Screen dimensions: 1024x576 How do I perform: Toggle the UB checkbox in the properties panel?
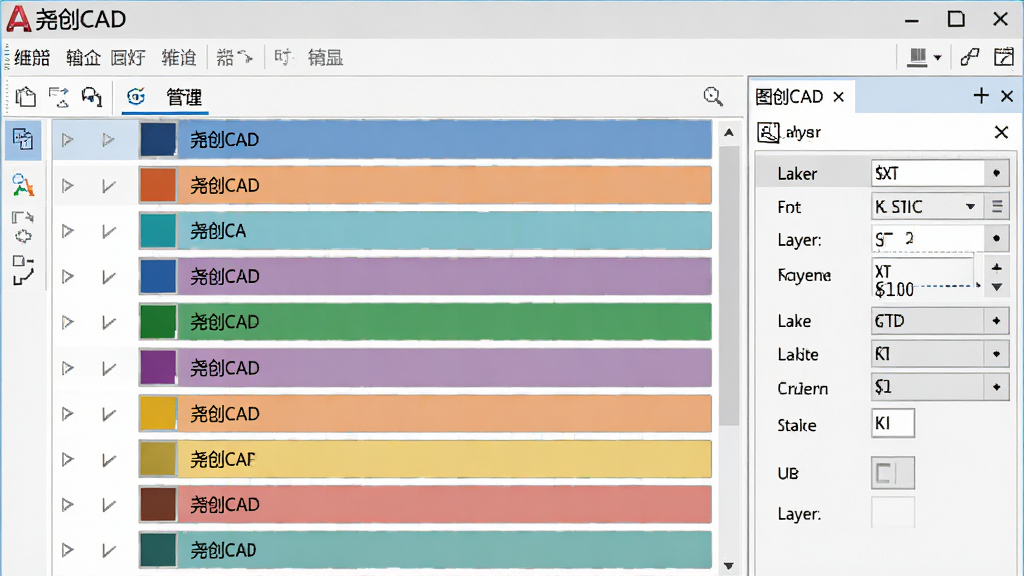tap(893, 473)
